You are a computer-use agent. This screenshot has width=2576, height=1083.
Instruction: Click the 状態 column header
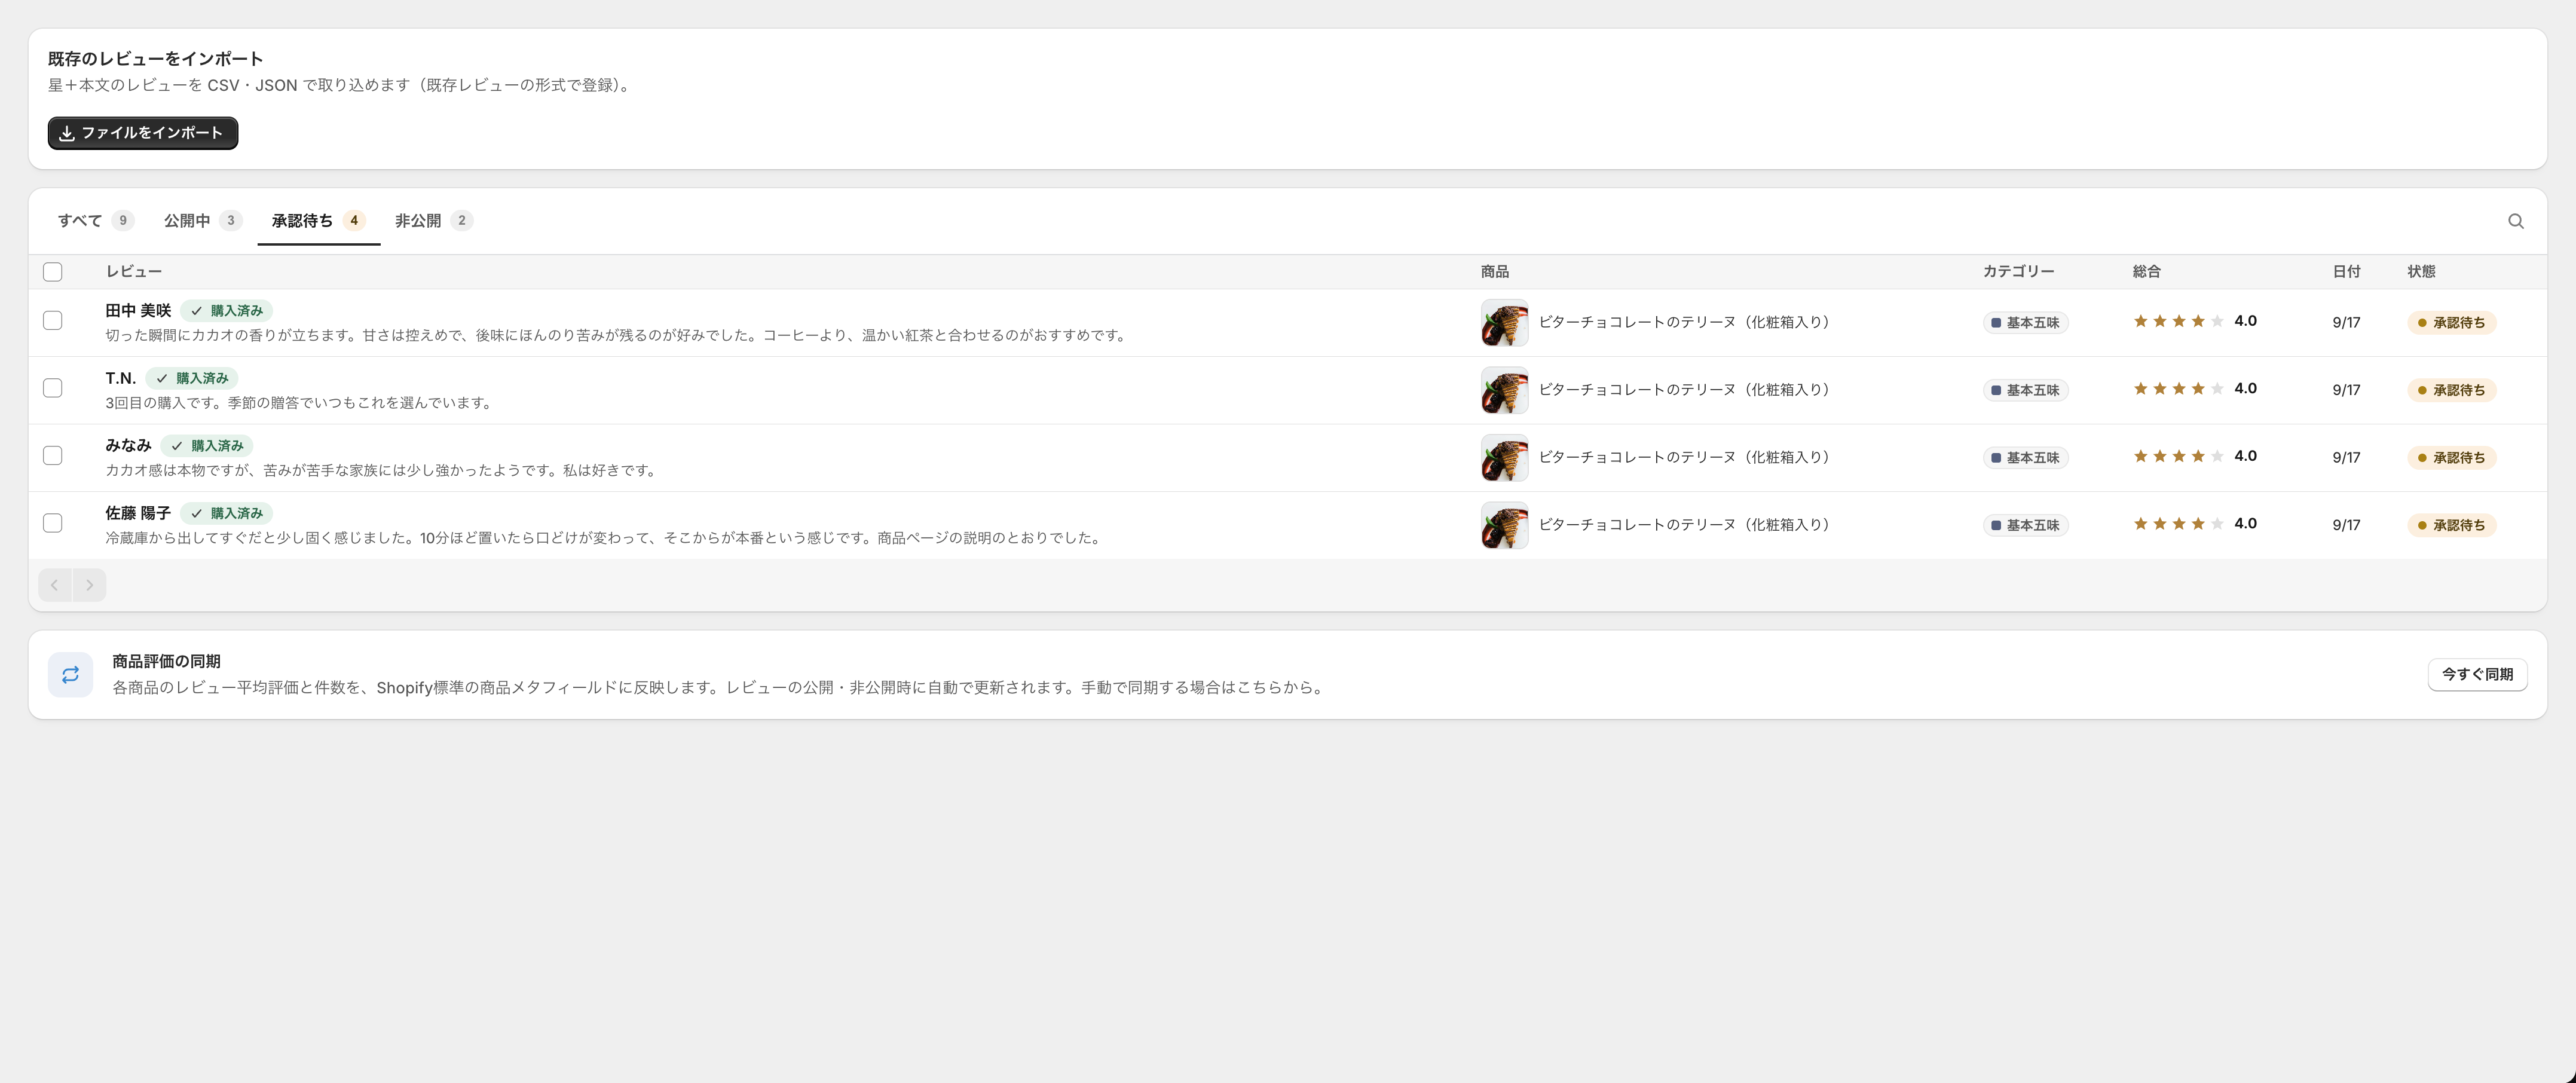coord(2421,272)
